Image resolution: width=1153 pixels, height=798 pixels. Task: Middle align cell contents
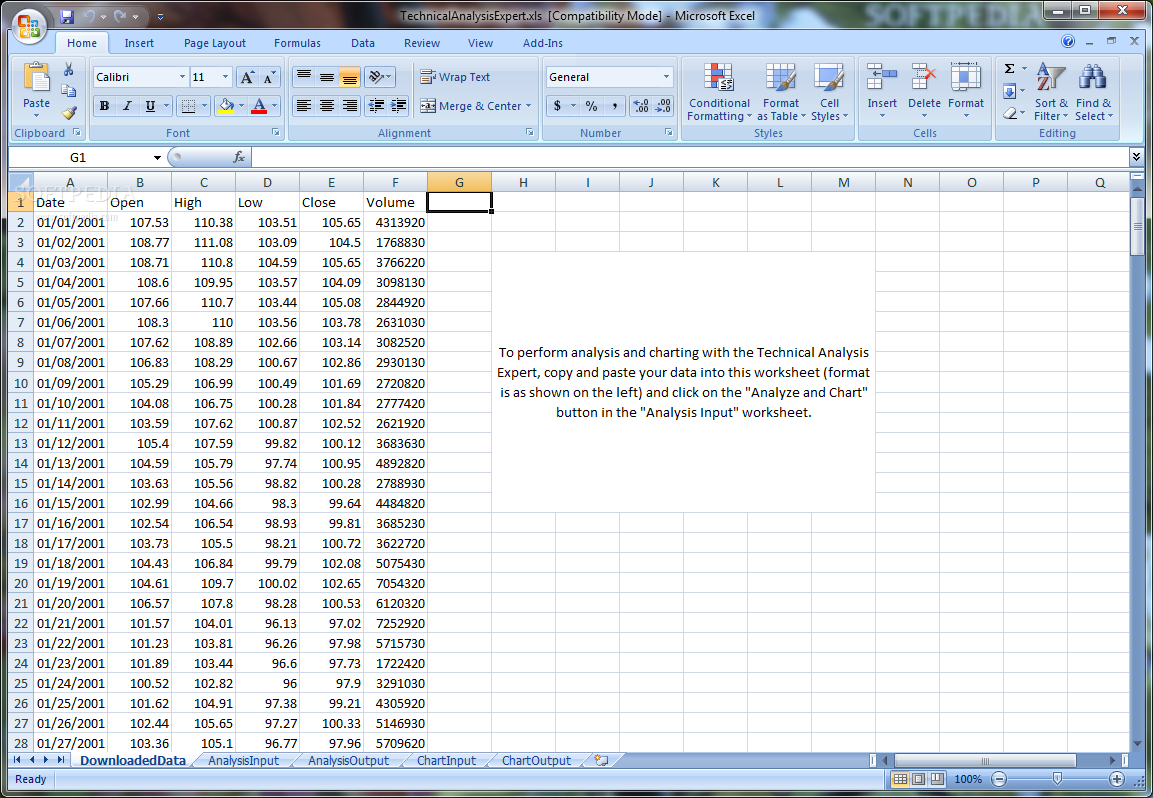[326, 76]
